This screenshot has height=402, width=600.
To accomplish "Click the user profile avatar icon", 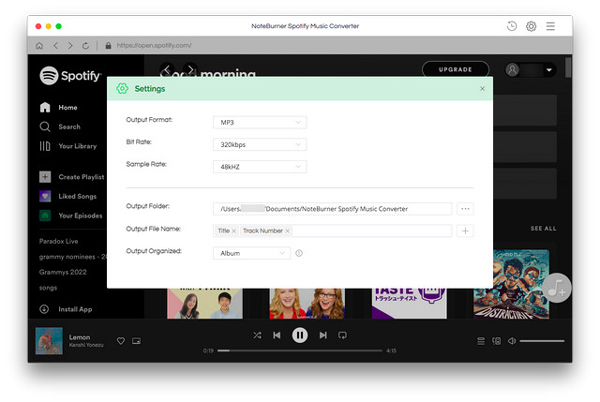I will tap(512, 70).
